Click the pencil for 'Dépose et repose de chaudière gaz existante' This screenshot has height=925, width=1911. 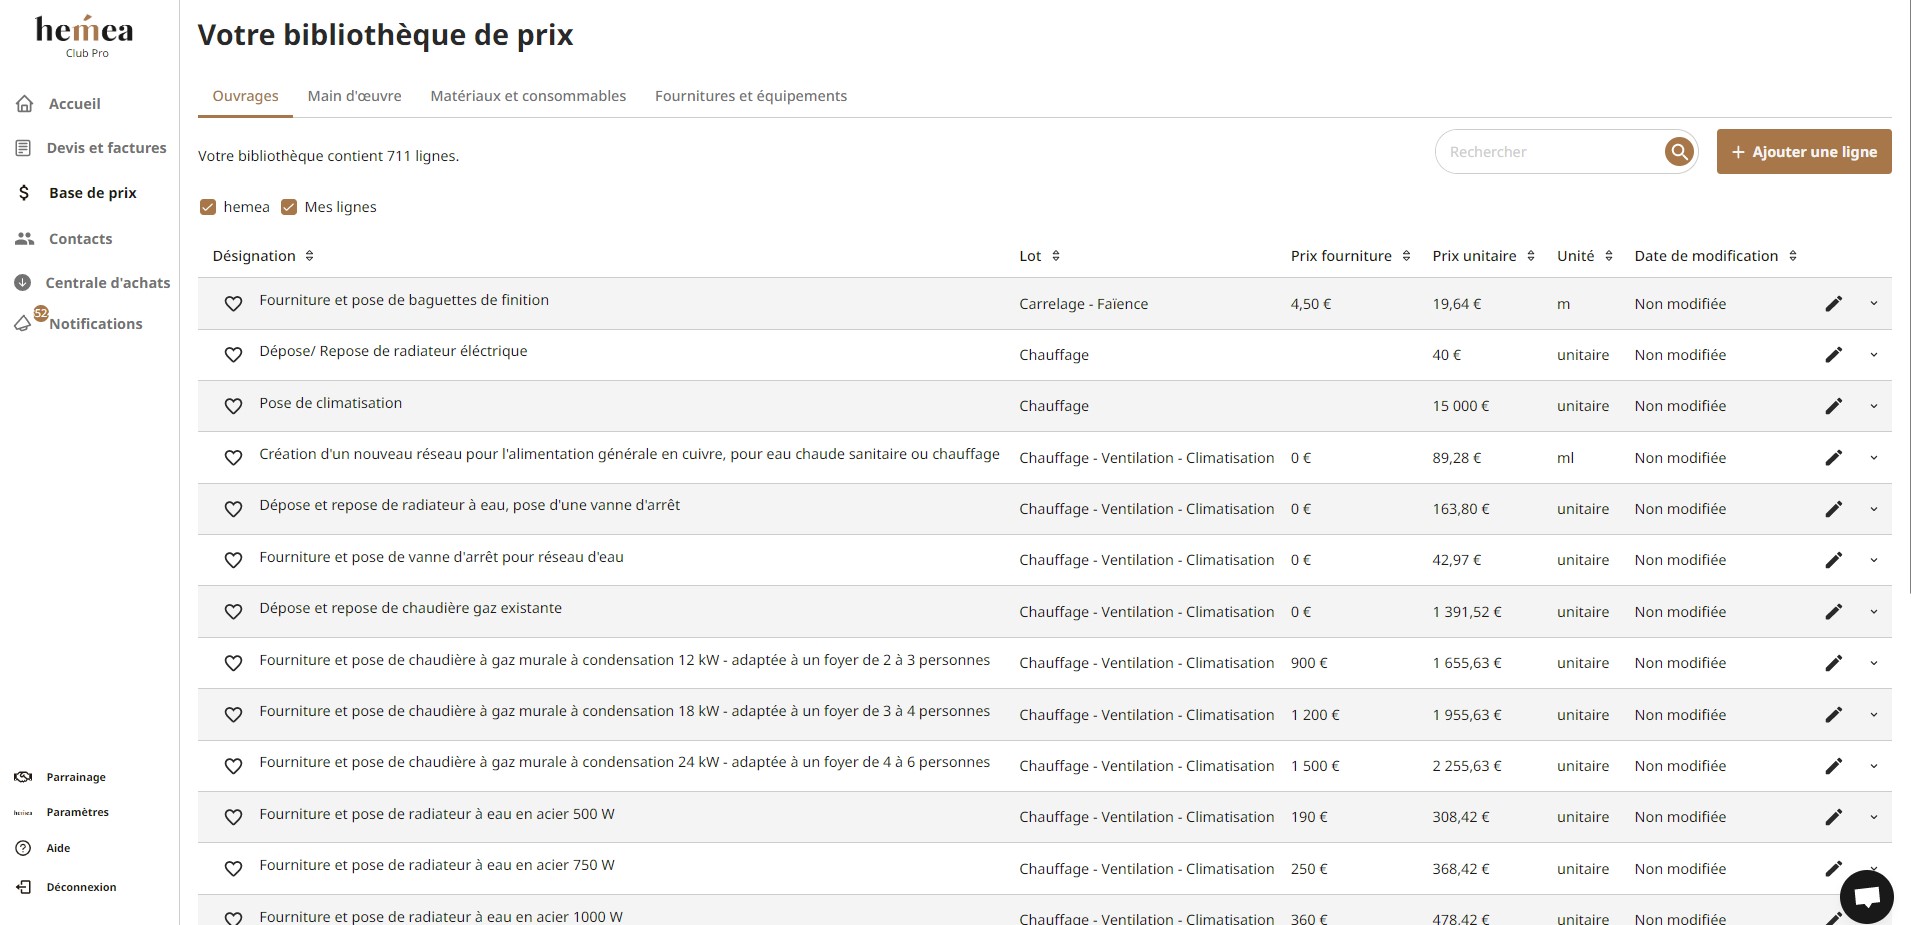[x=1833, y=612]
